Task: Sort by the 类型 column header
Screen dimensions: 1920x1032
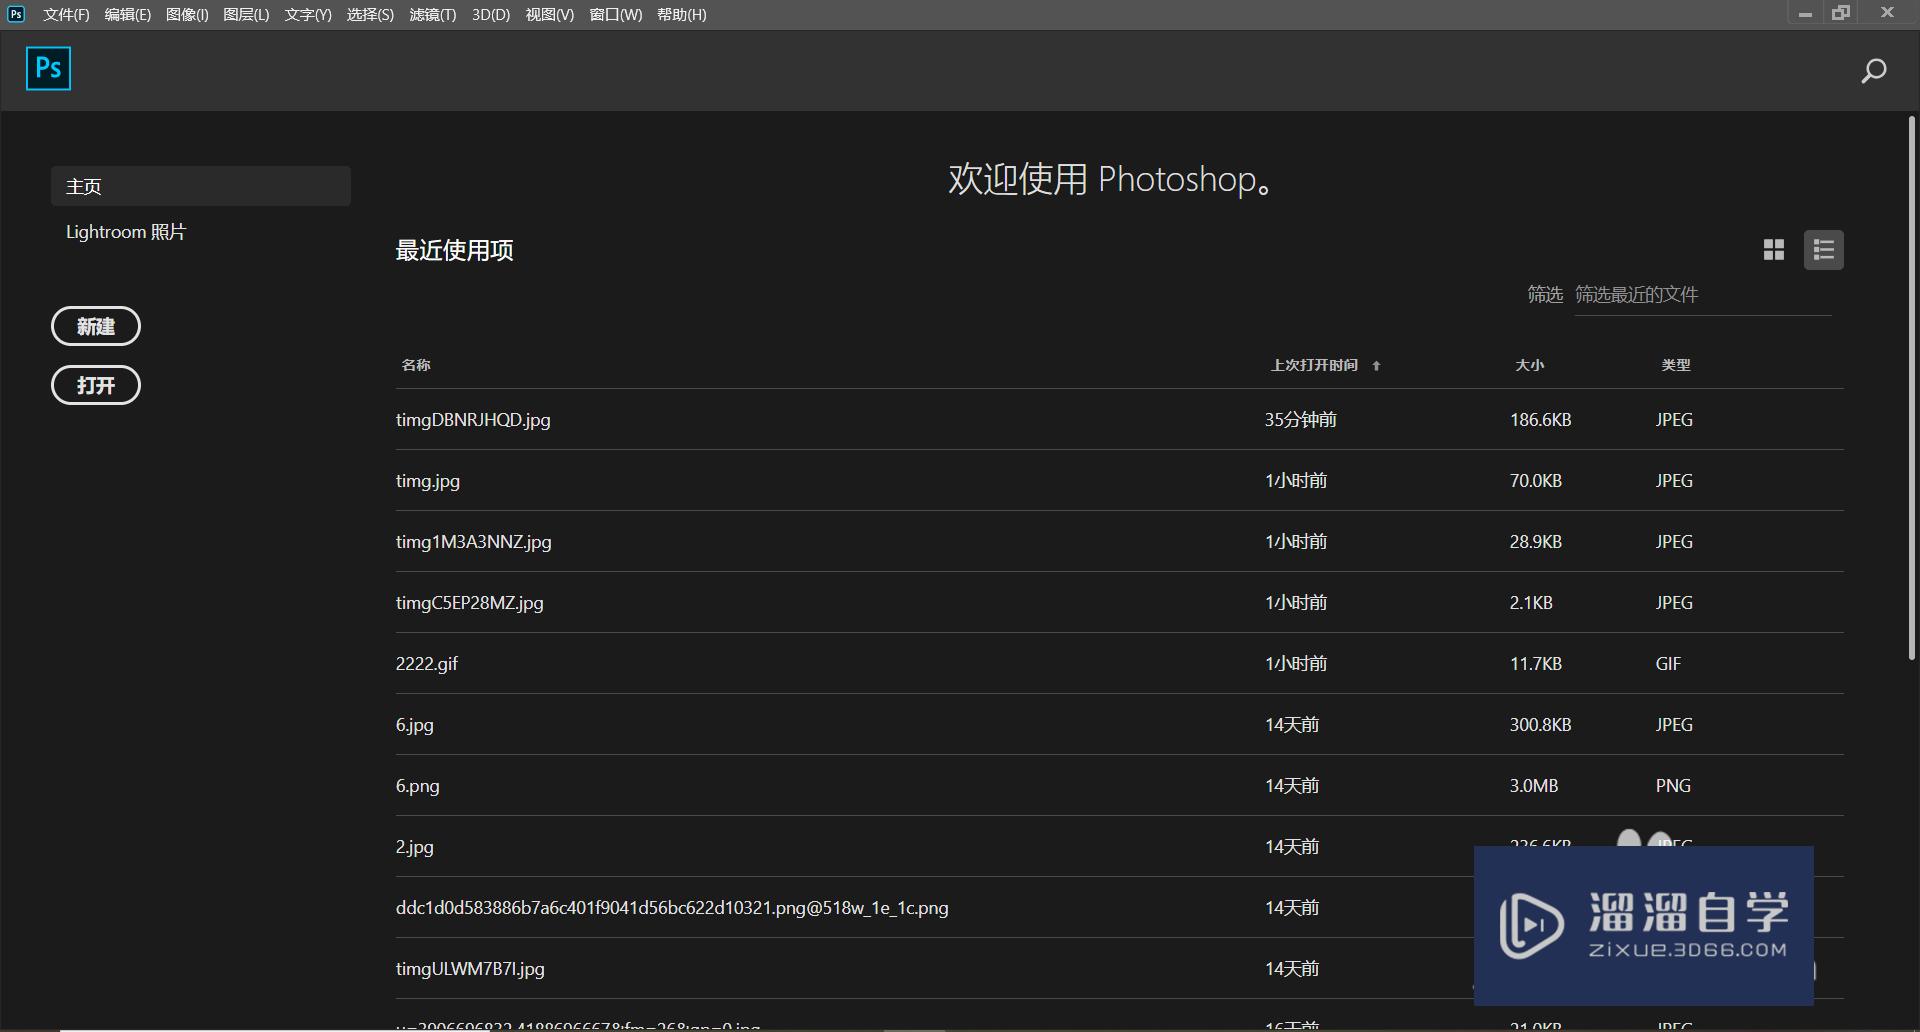Action: coord(1676,365)
